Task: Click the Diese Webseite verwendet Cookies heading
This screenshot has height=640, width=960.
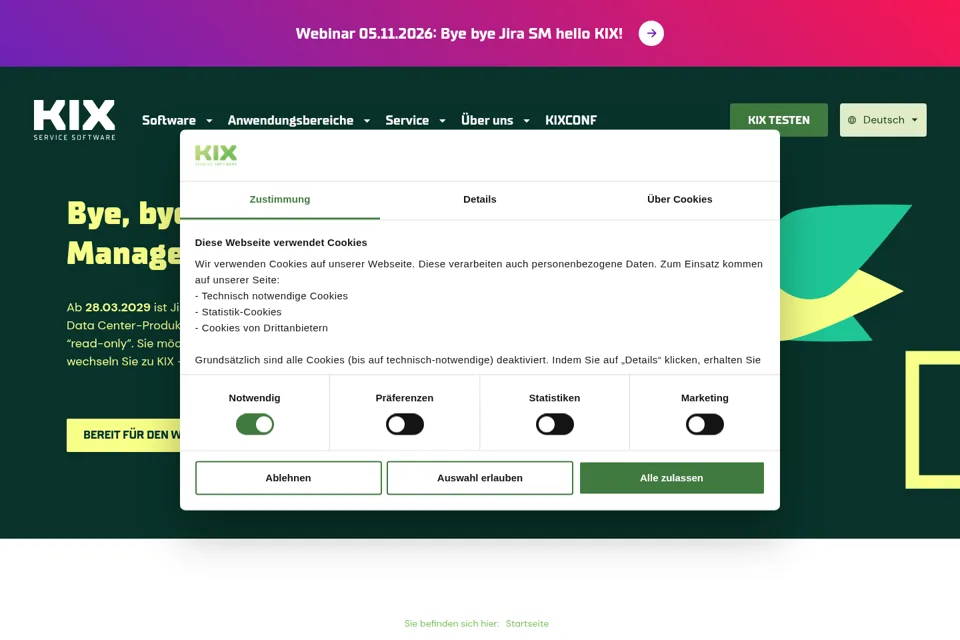Action: pyautogui.click(x=281, y=243)
